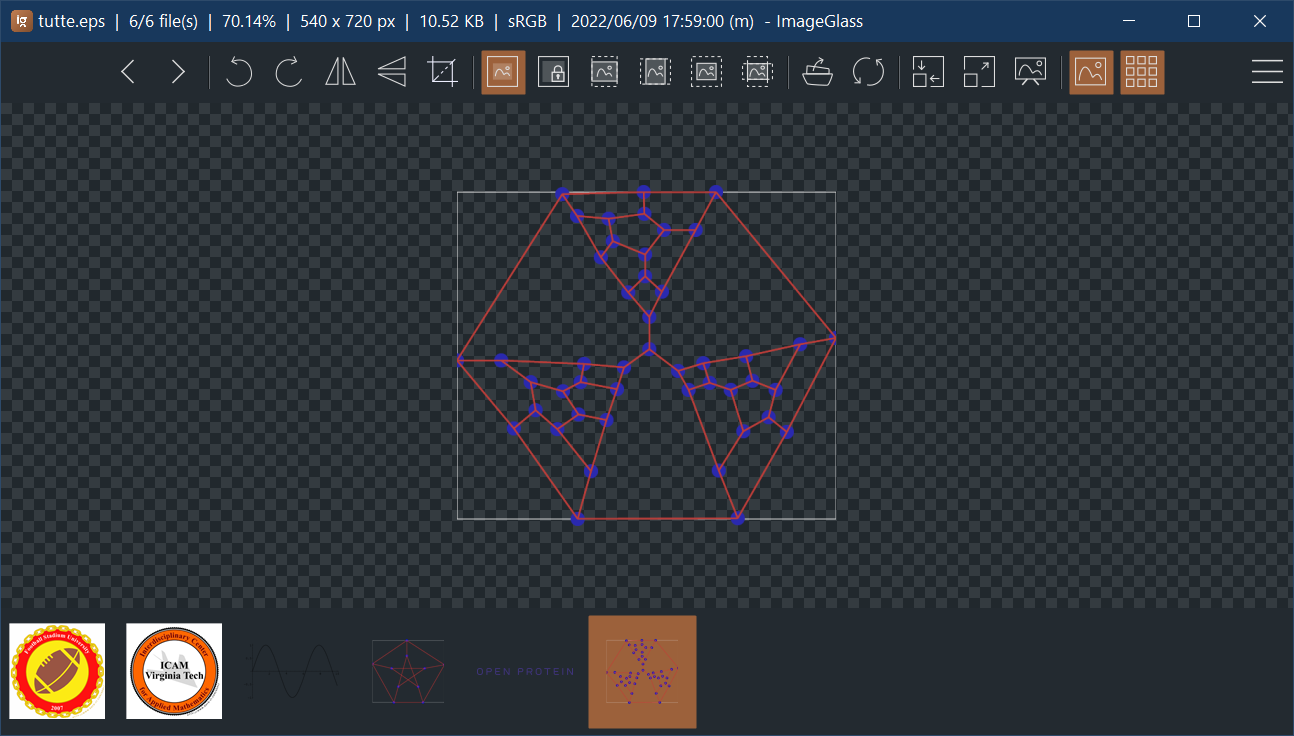
Task: Click the 70.14% zoom value in title
Action: pos(249,21)
